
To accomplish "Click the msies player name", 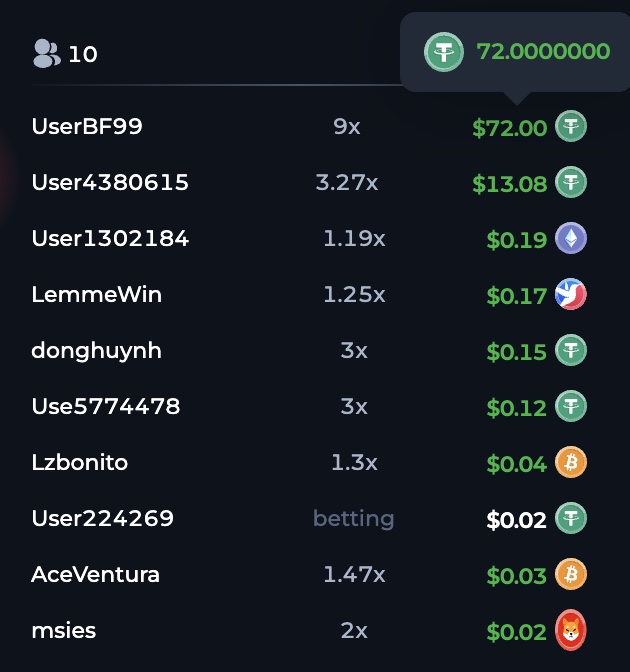I will [63, 630].
